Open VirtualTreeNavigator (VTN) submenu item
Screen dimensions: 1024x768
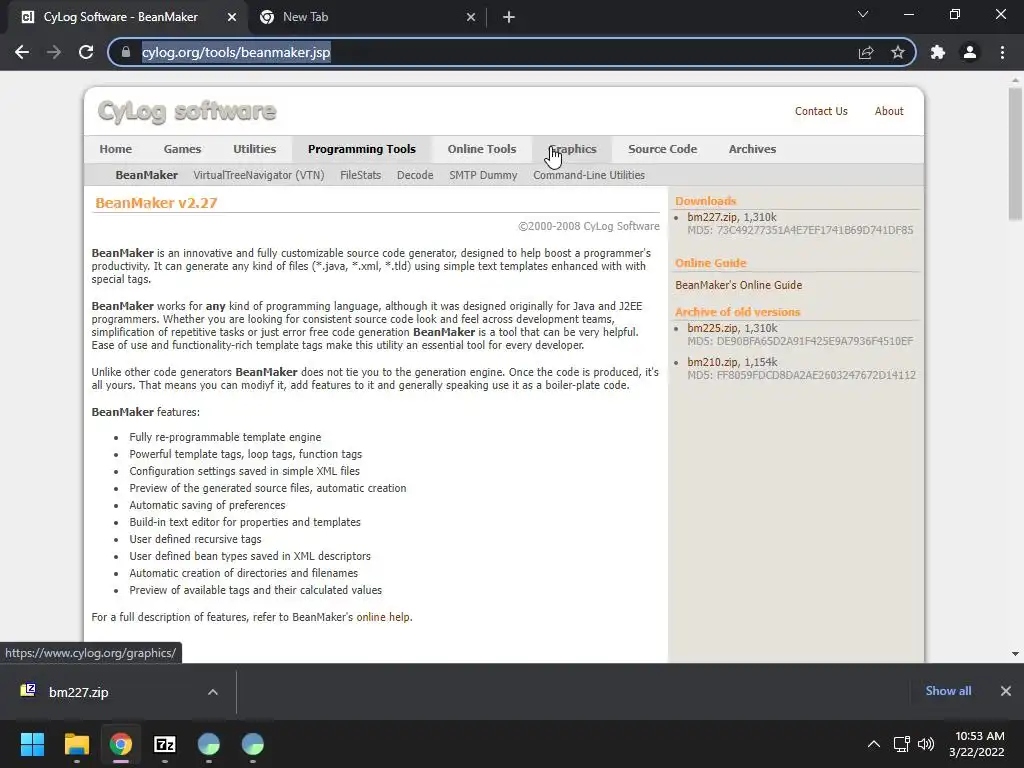click(x=259, y=175)
